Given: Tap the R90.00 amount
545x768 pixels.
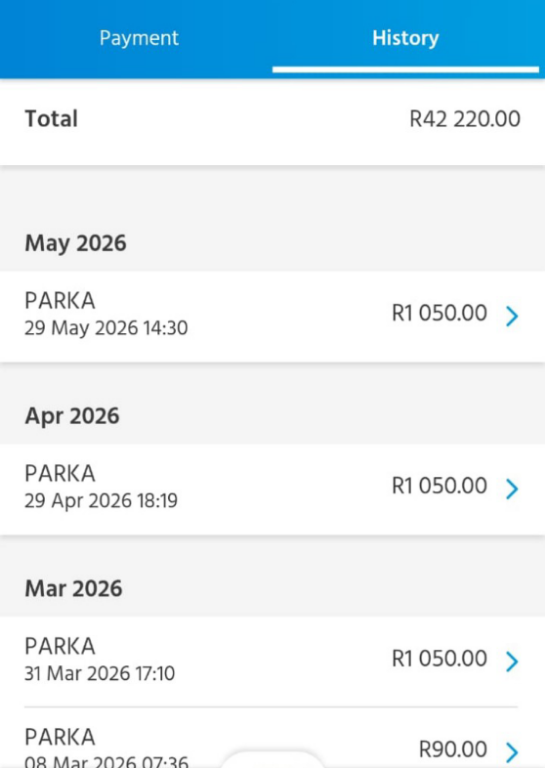Looking at the screenshot, I should tap(453, 749).
